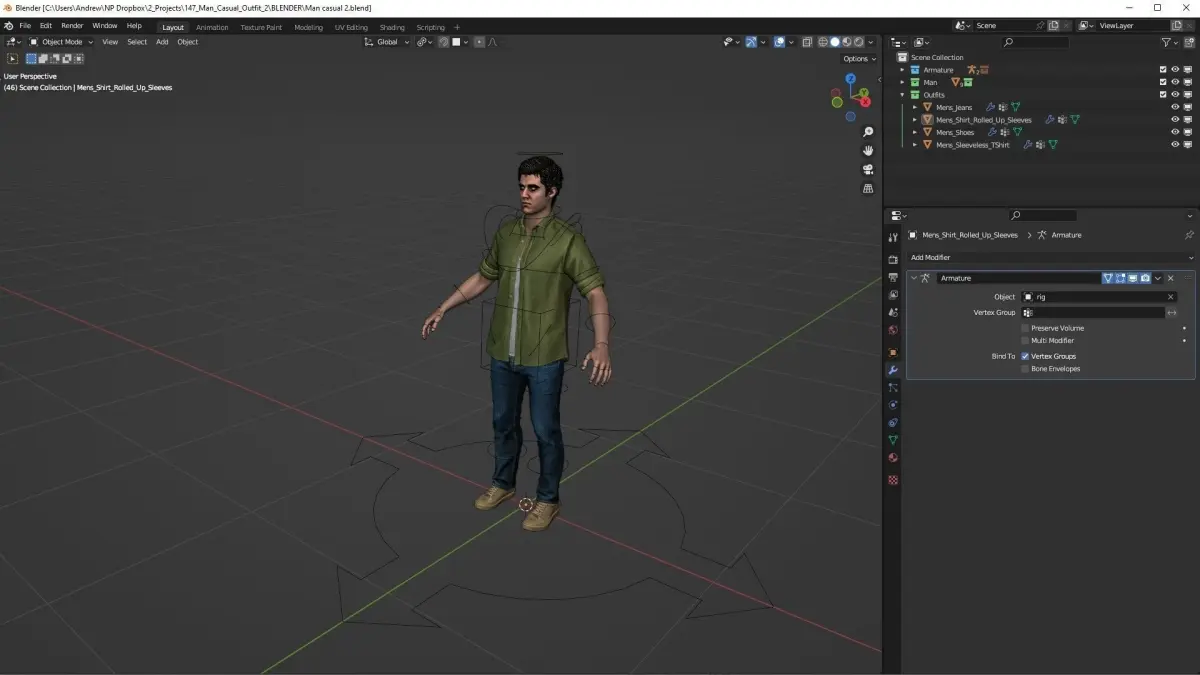1200x675 pixels.
Task: Open the Object Constraints properties tab
Action: point(893,422)
